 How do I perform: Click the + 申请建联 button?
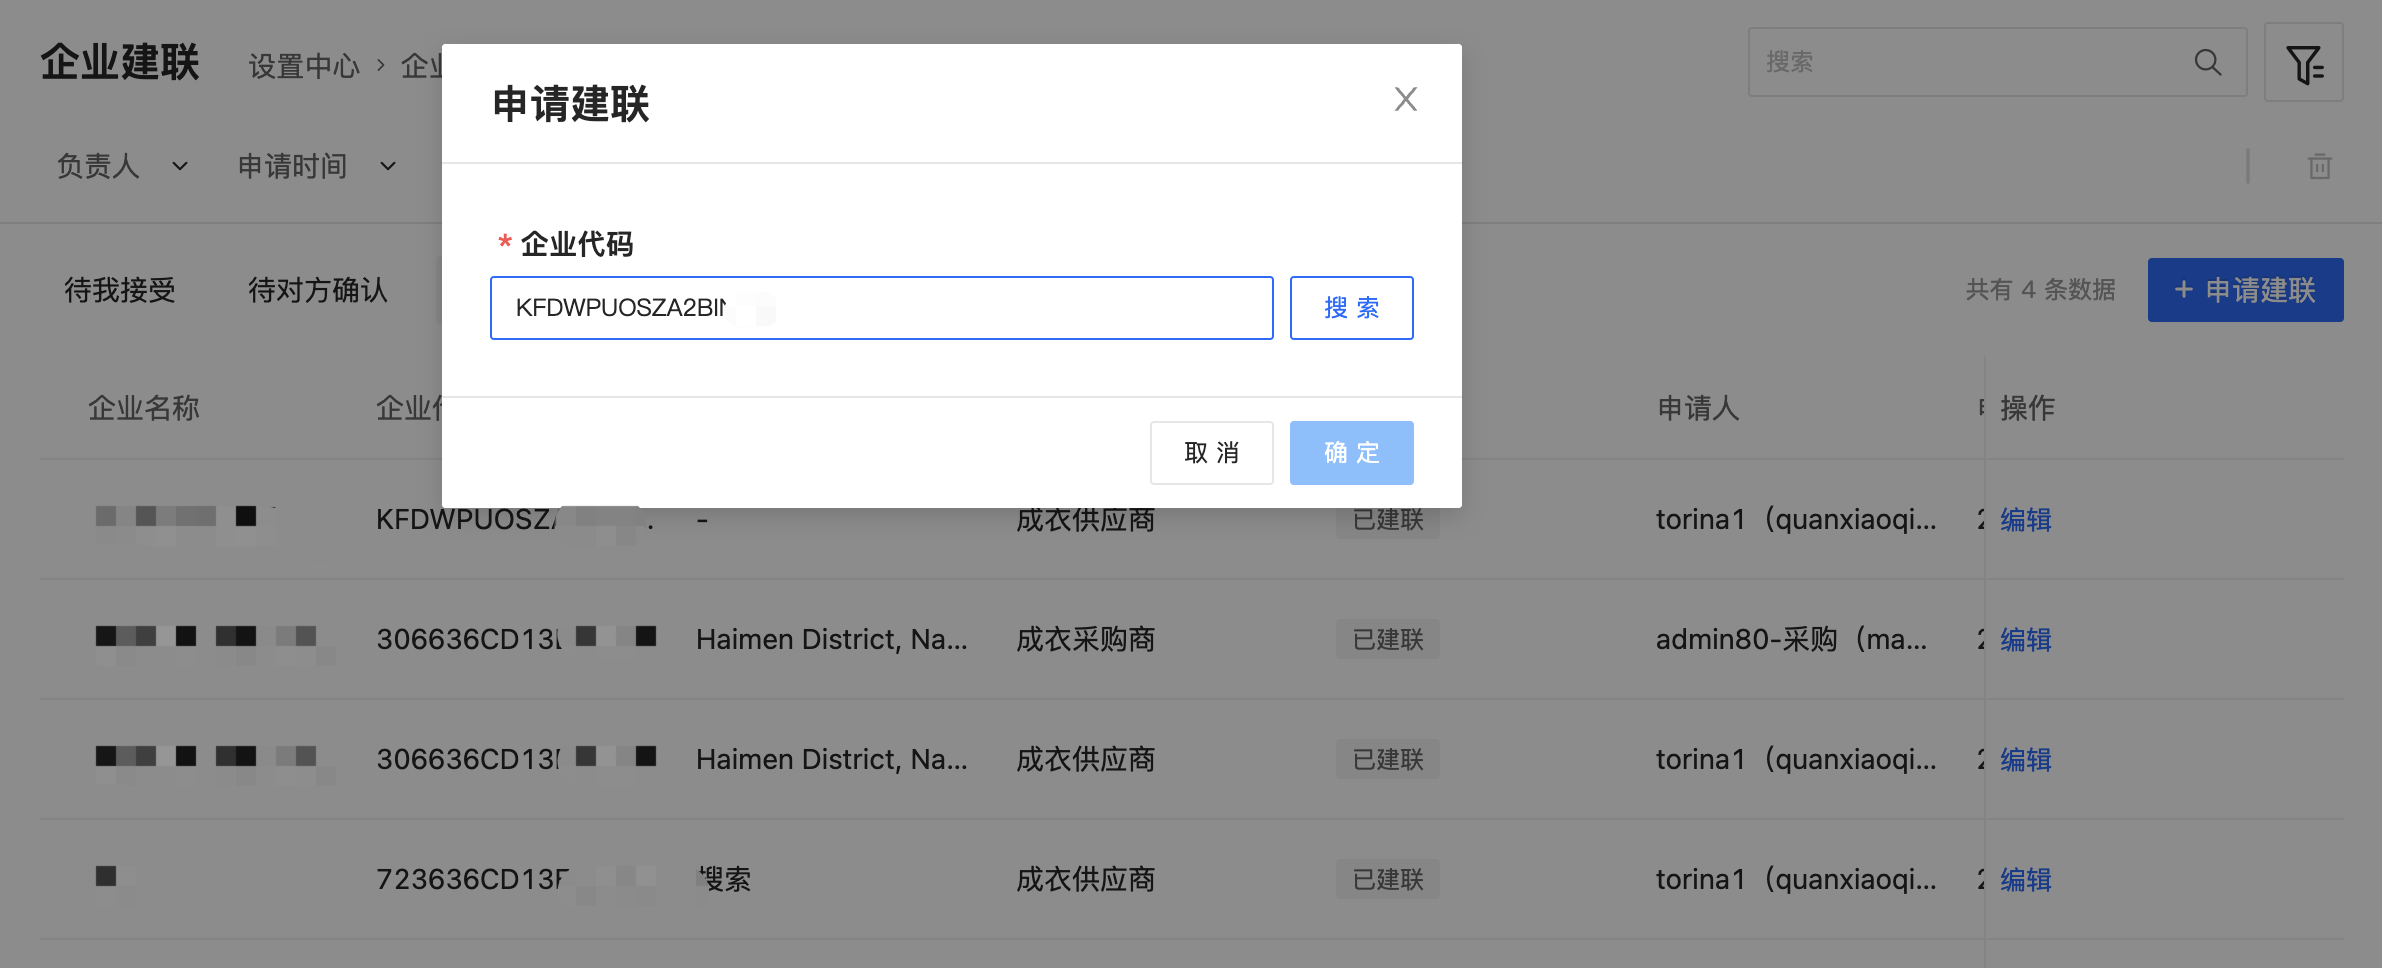[2244, 290]
